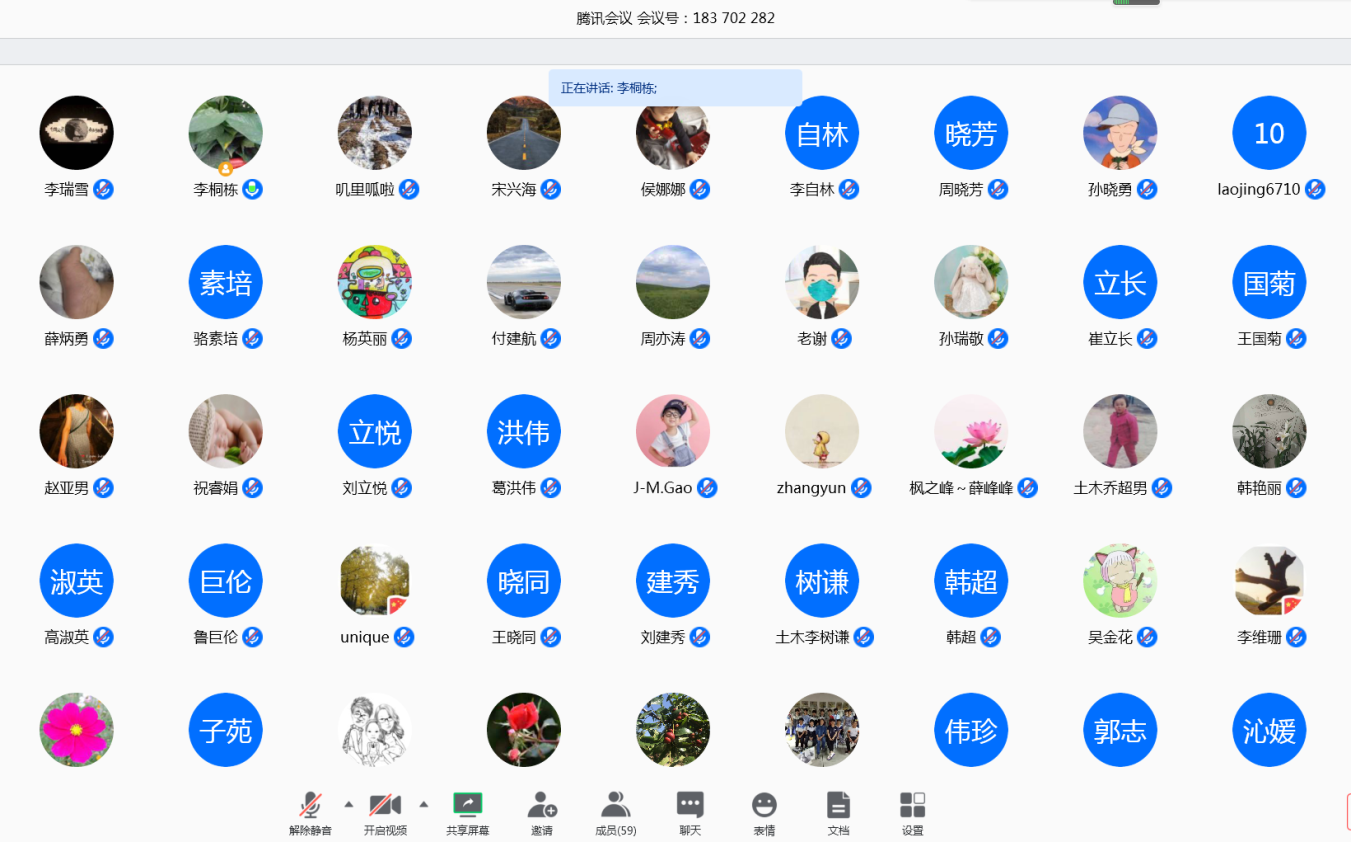This screenshot has width=1351, height=842.
Task: Click 杨英丽's cartoon avatar thumbnail
Action: (x=375, y=282)
